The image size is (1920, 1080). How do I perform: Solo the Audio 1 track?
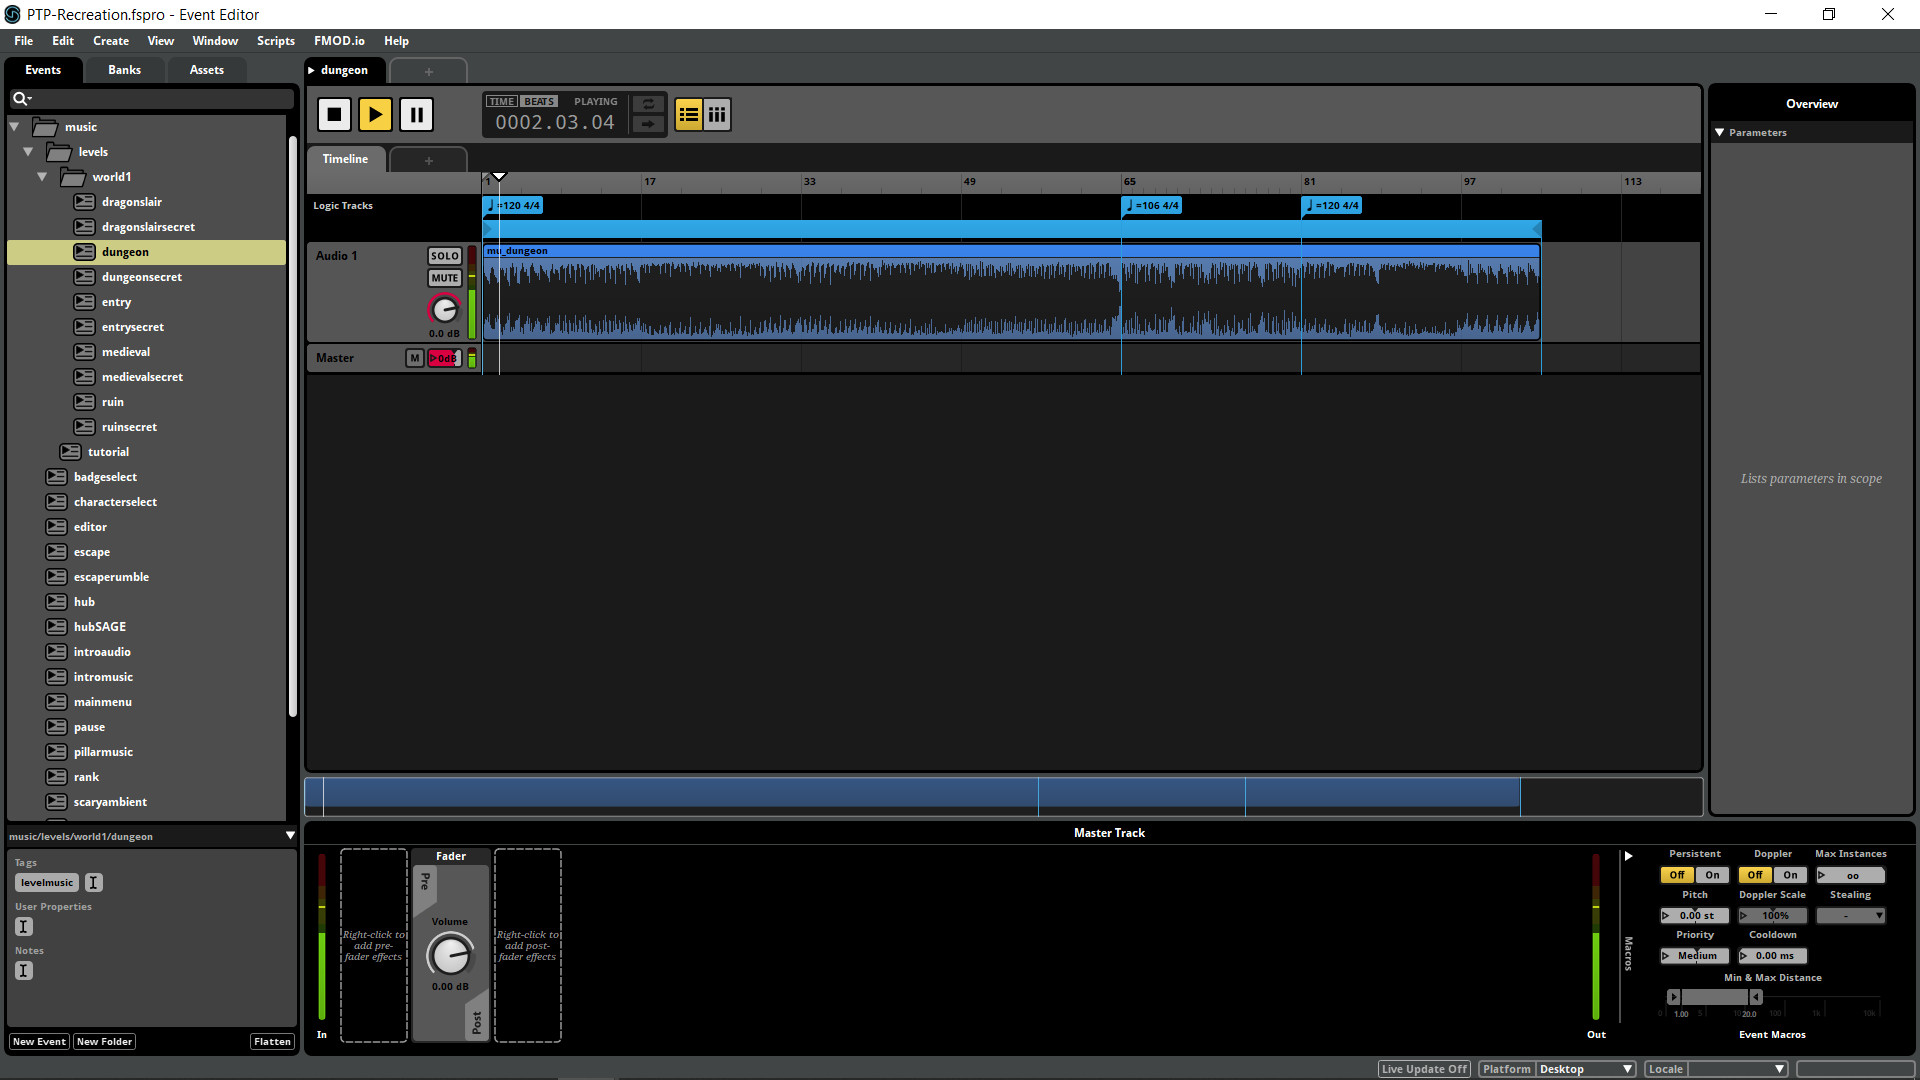(x=444, y=255)
